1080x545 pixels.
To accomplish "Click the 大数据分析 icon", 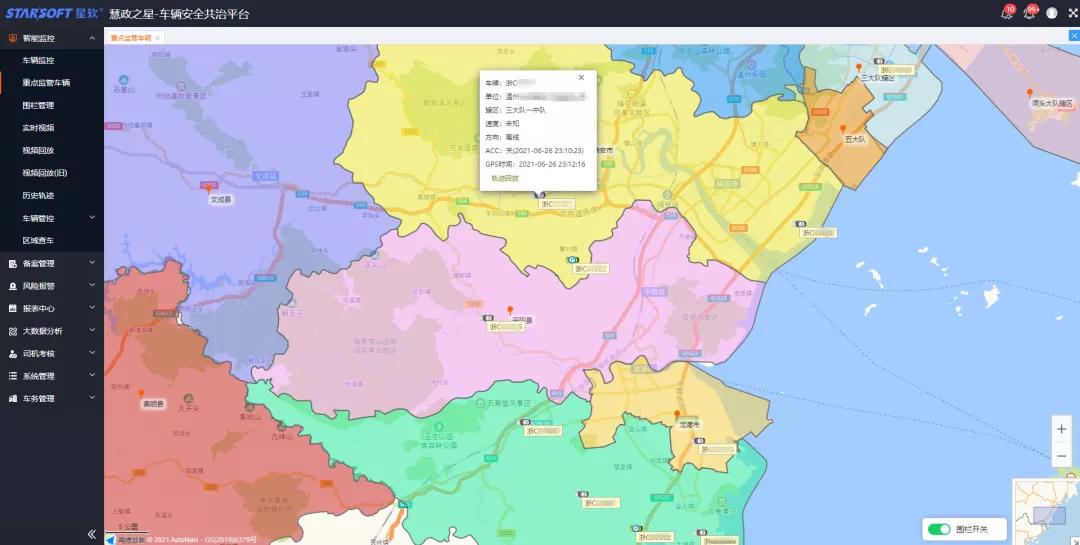I will (12, 331).
